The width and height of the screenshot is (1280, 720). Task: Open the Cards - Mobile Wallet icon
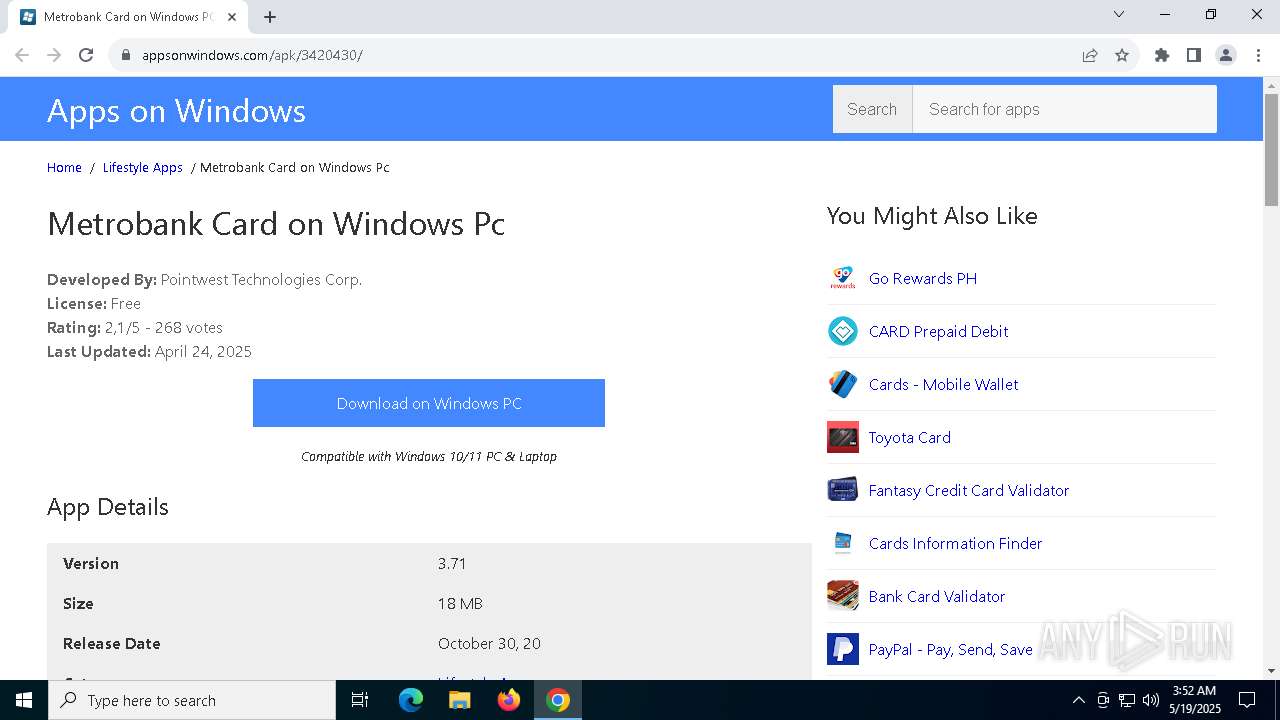point(843,384)
